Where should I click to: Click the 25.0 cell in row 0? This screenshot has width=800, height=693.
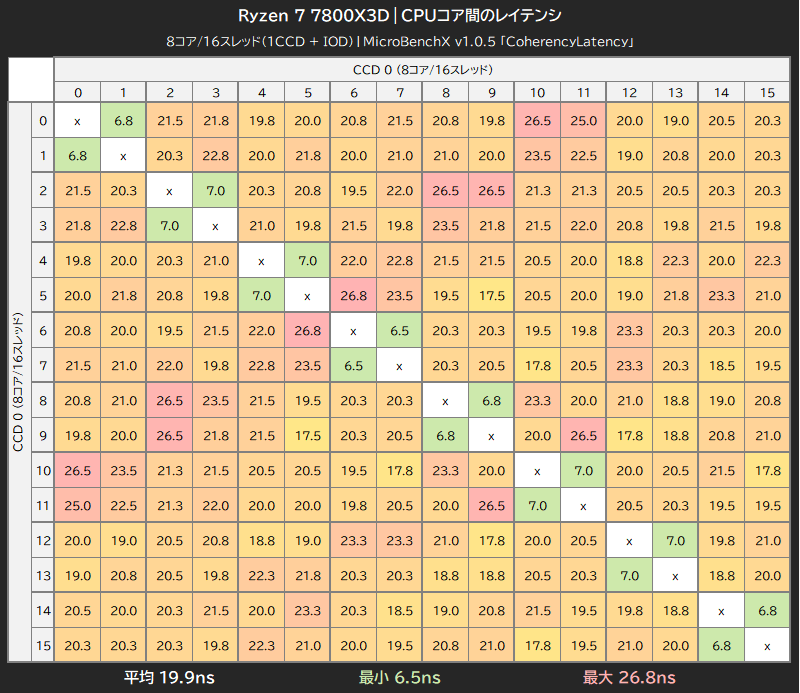(x=583, y=120)
